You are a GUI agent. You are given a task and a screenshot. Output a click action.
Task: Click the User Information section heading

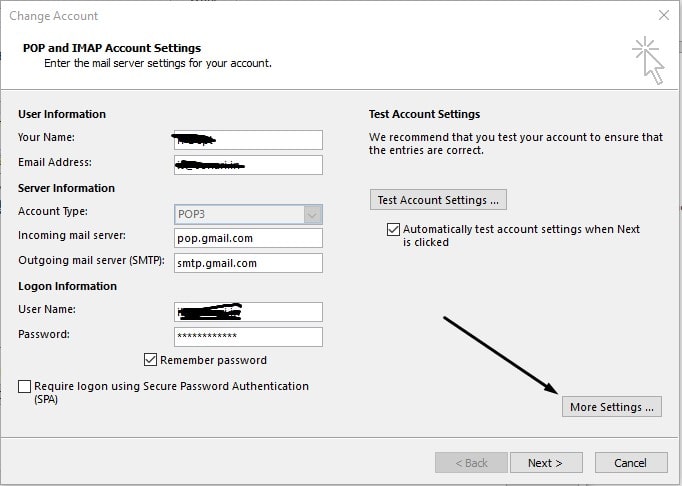pos(62,114)
